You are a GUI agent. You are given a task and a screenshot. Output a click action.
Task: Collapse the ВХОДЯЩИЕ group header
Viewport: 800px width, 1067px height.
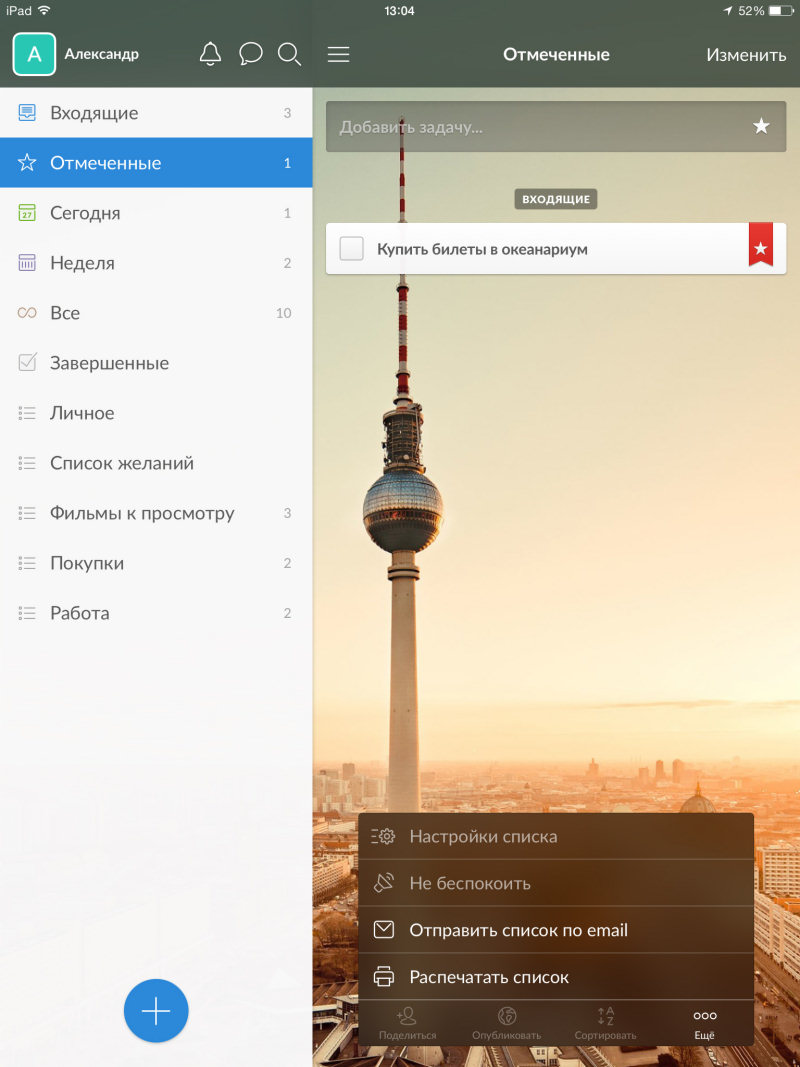(x=556, y=200)
